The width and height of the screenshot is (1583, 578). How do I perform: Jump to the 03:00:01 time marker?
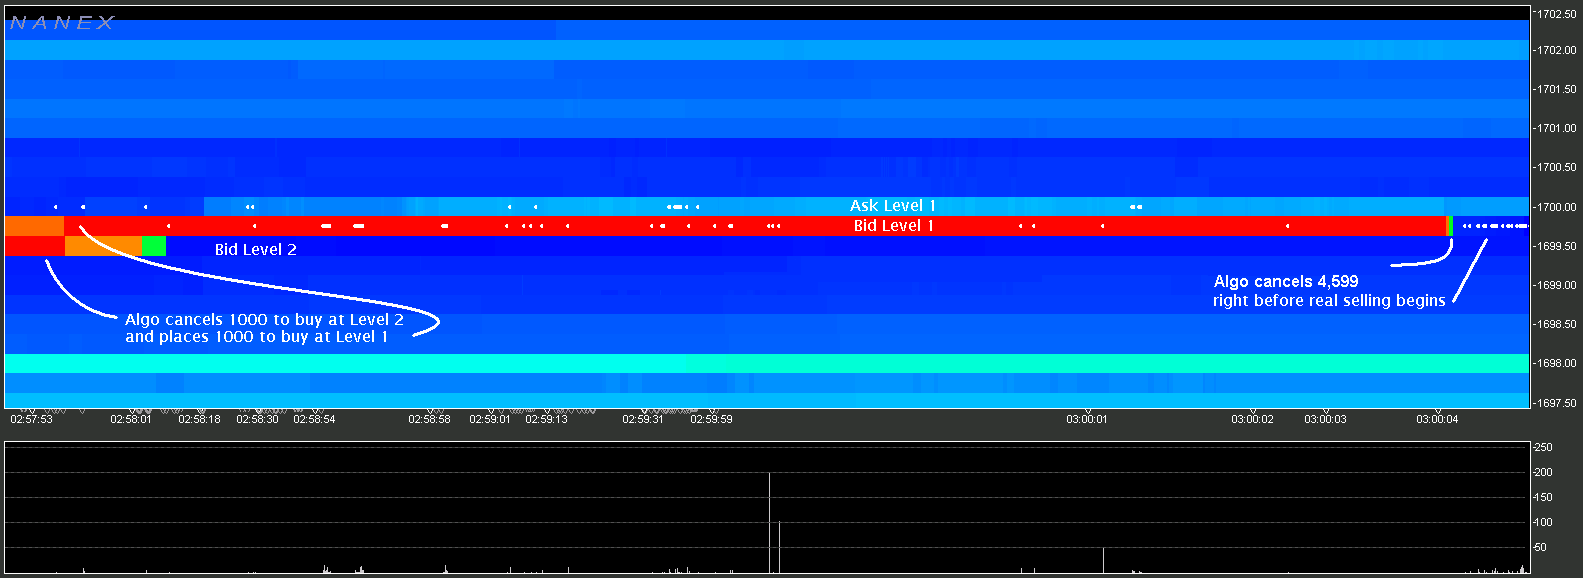pos(1086,419)
